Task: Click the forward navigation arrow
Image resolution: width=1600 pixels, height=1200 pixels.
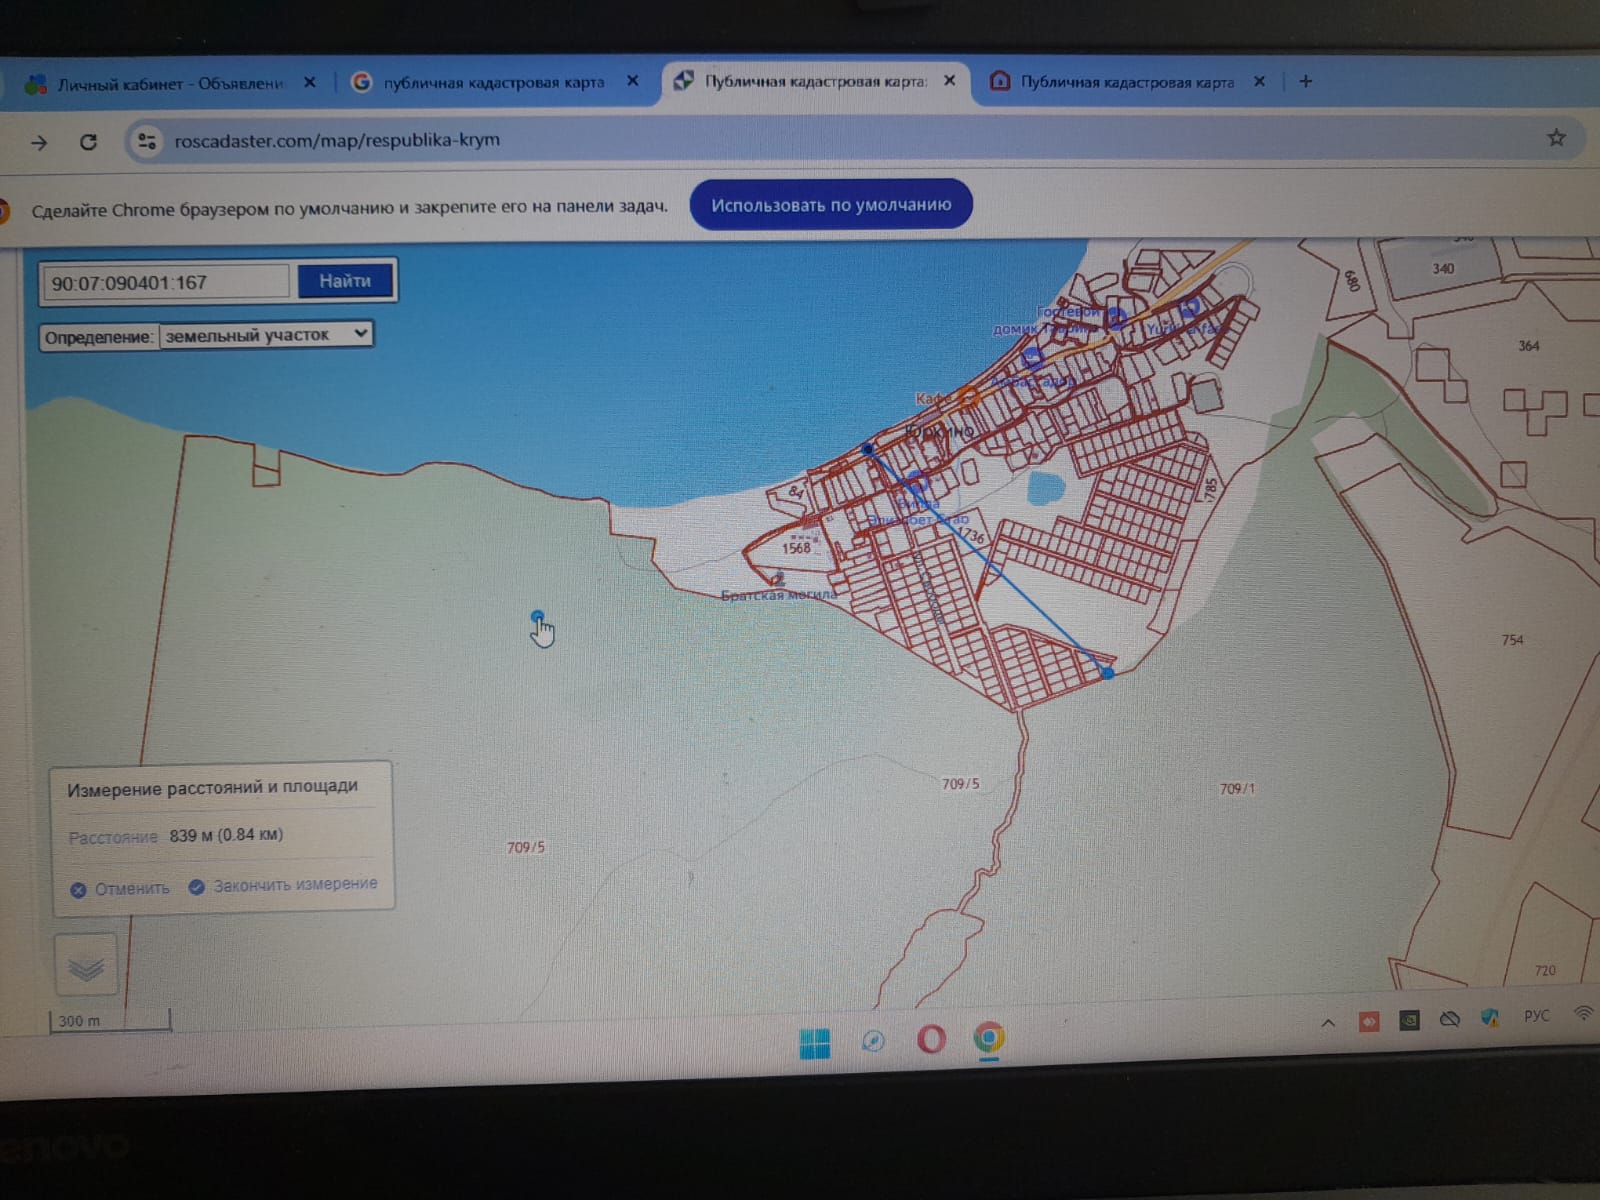Action: pyautogui.click(x=39, y=143)
